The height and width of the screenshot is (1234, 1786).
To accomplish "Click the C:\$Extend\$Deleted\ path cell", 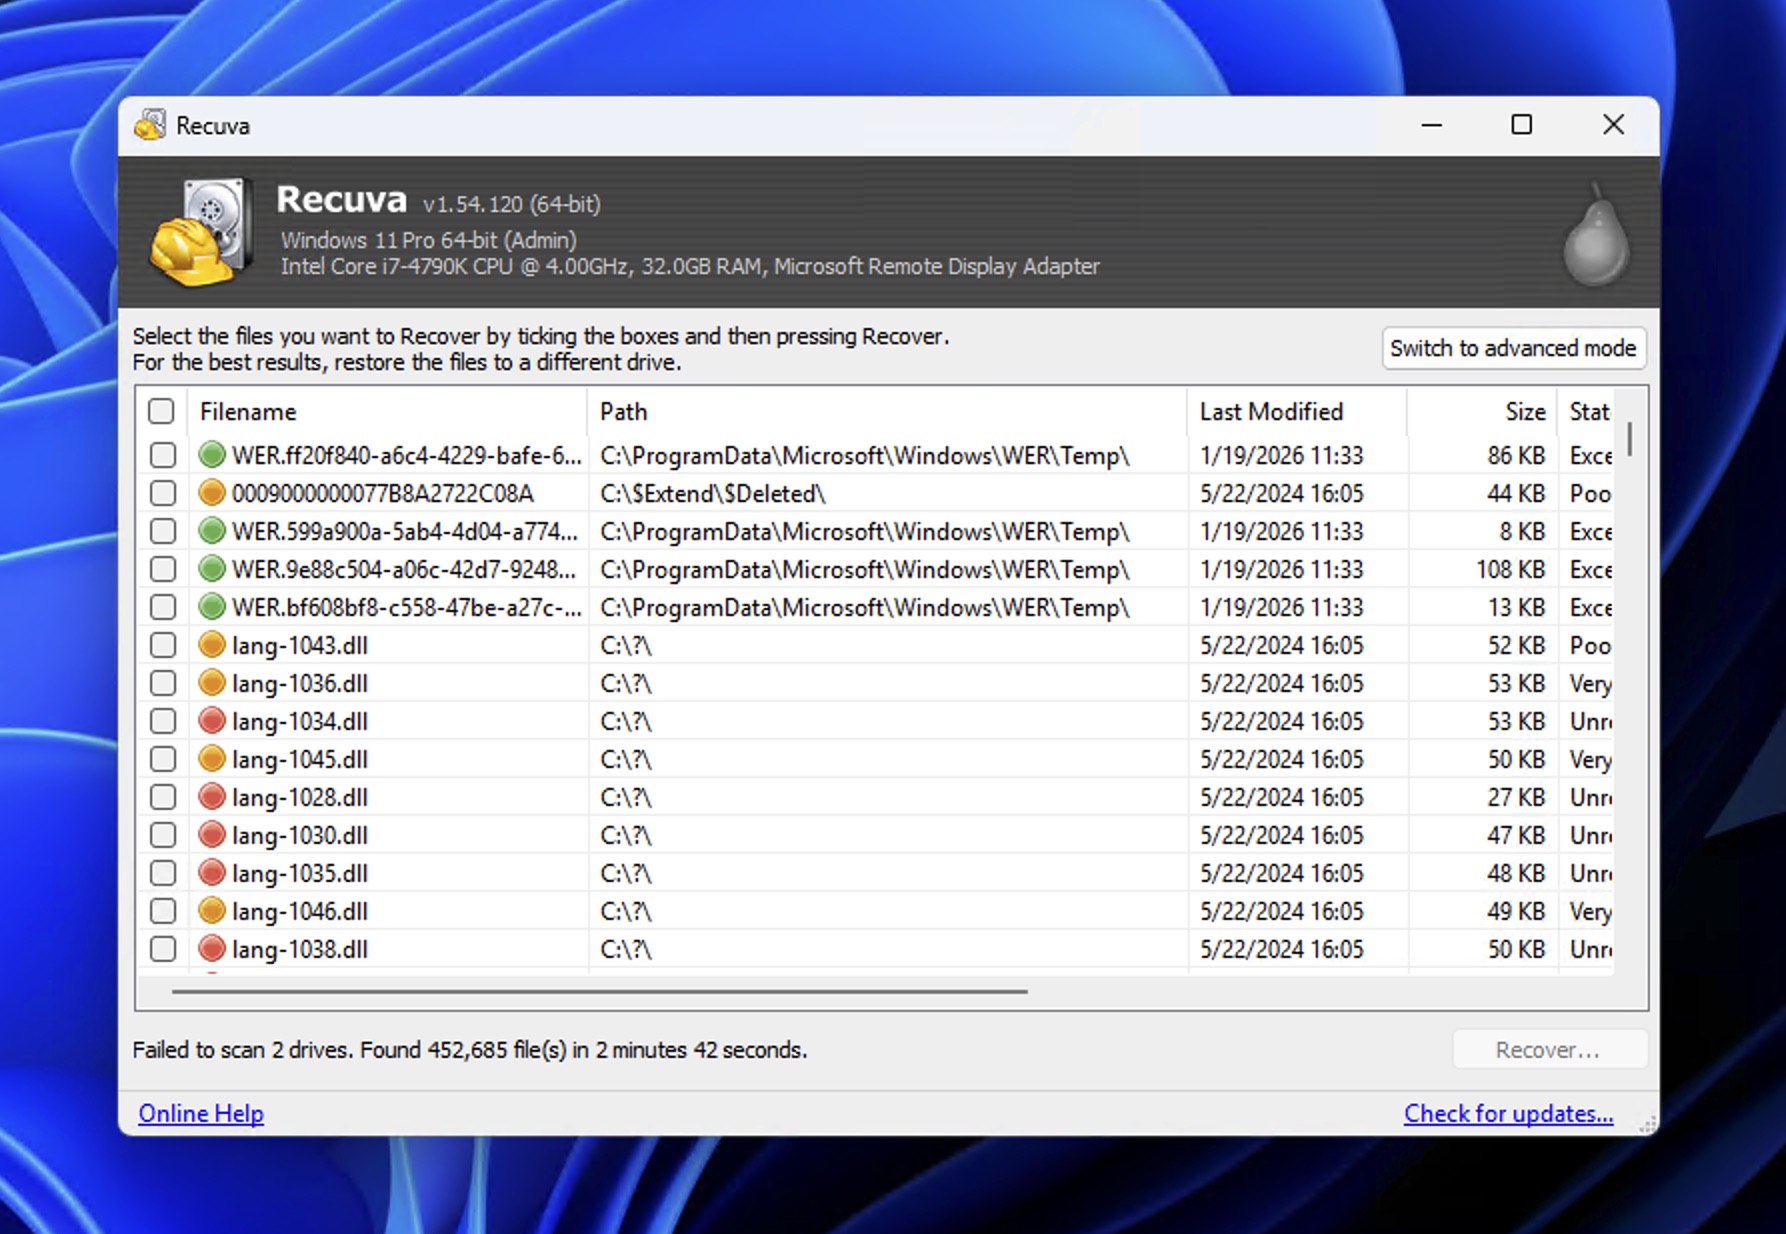I will click(x=713, y=493).
